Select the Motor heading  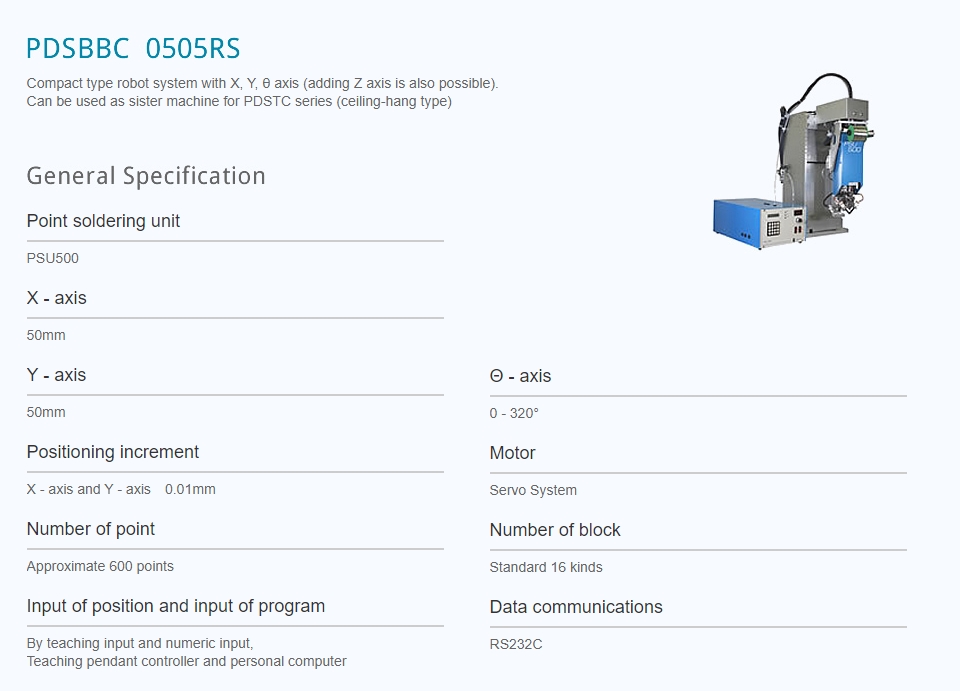coord(512,453)
